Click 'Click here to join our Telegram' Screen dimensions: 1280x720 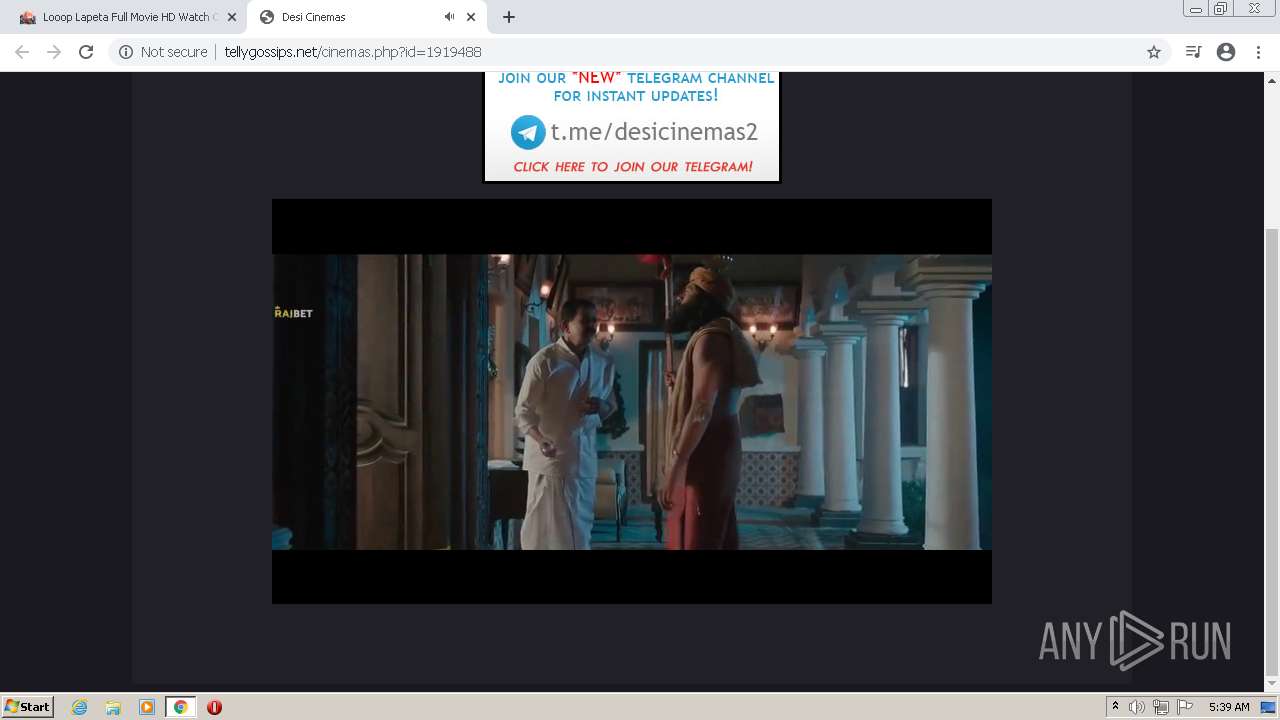pos(633,167)
